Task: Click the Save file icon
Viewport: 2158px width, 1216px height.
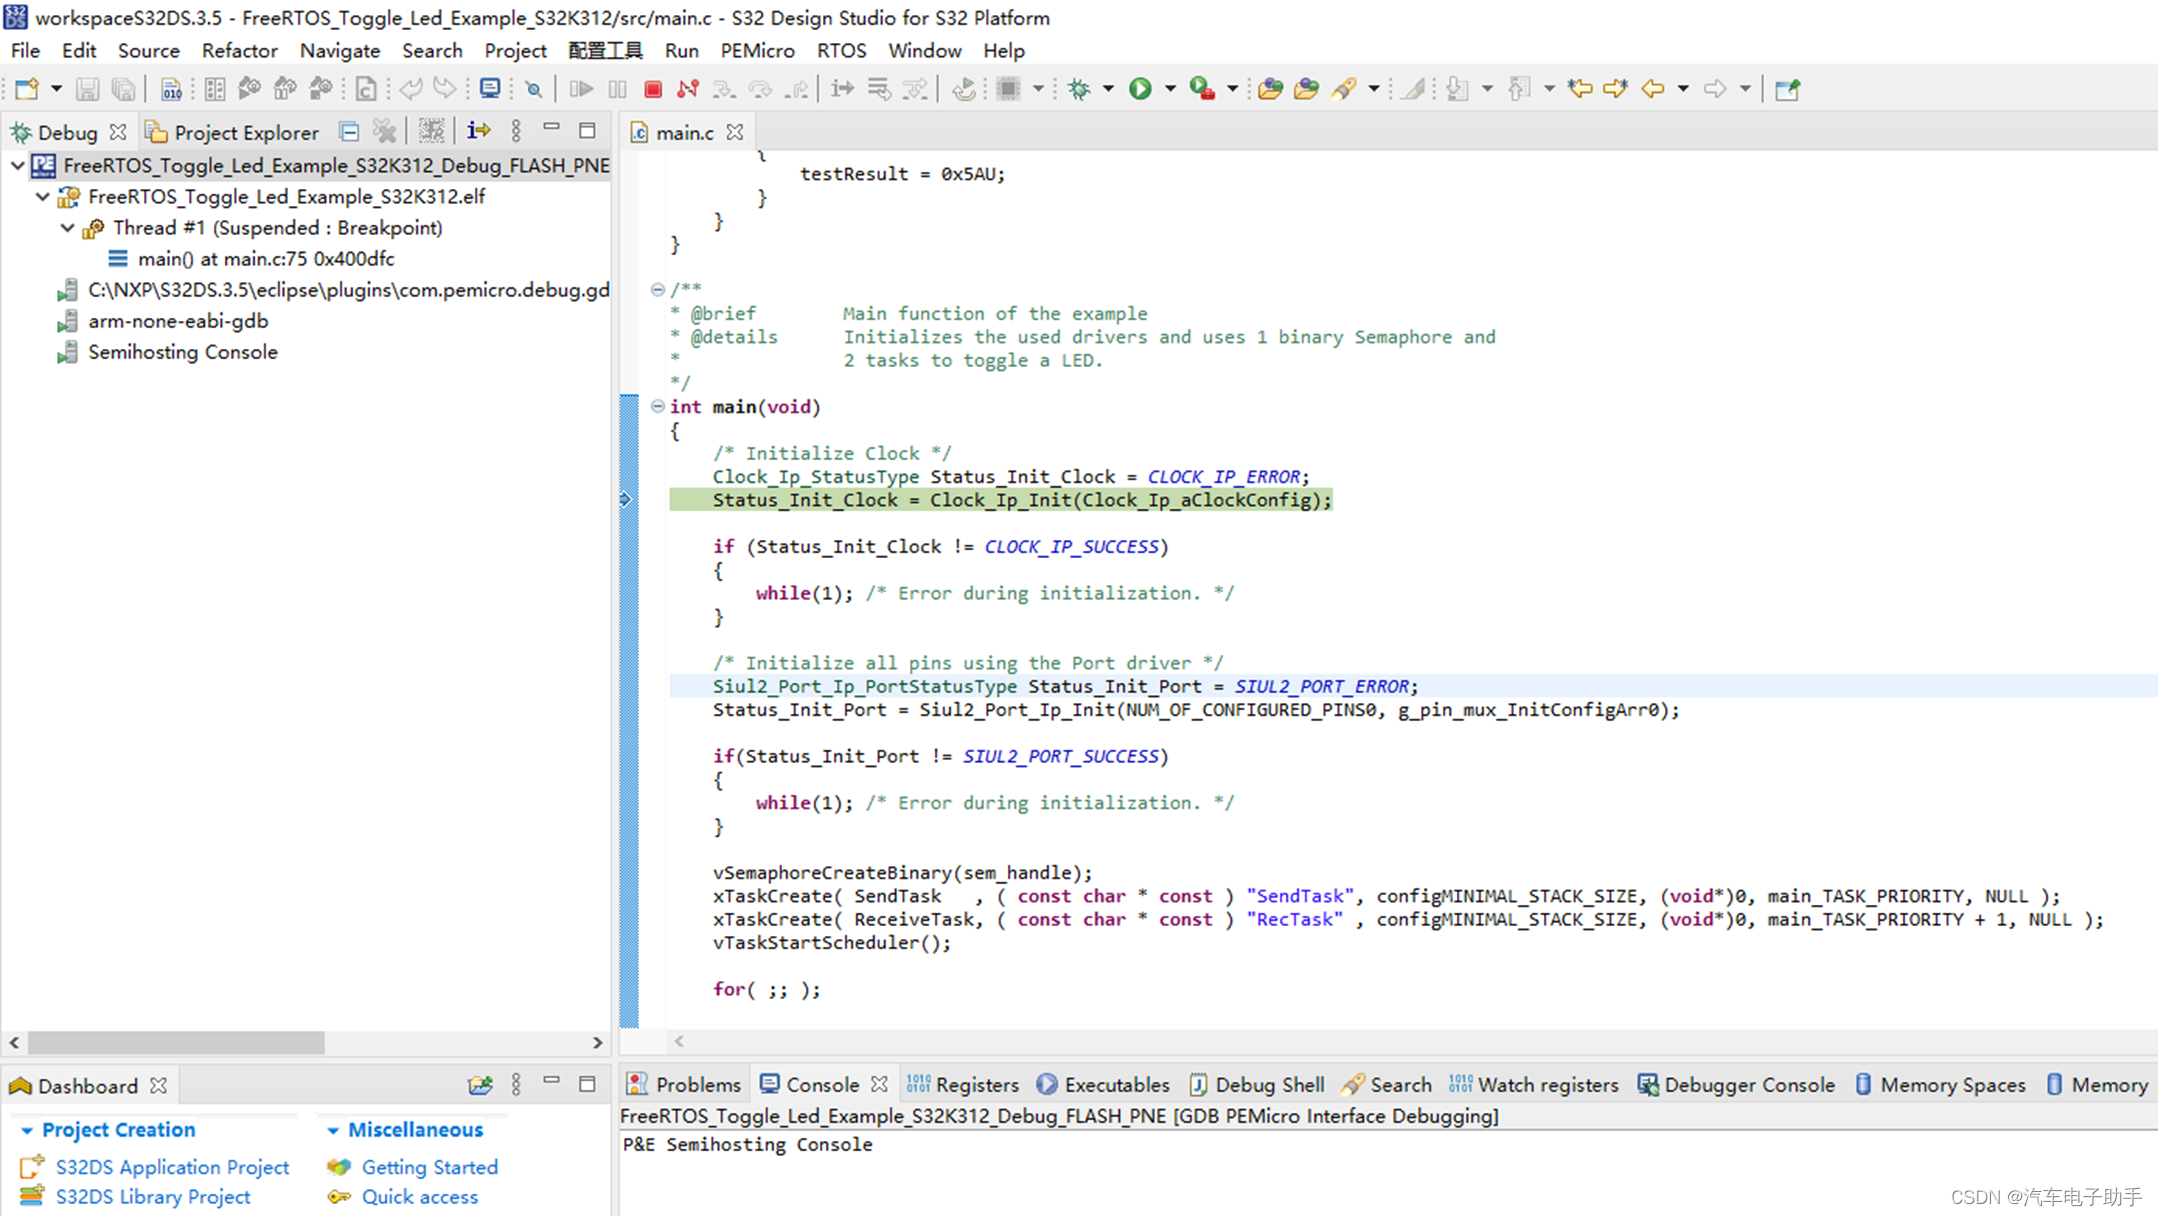Action: [88, 89]
